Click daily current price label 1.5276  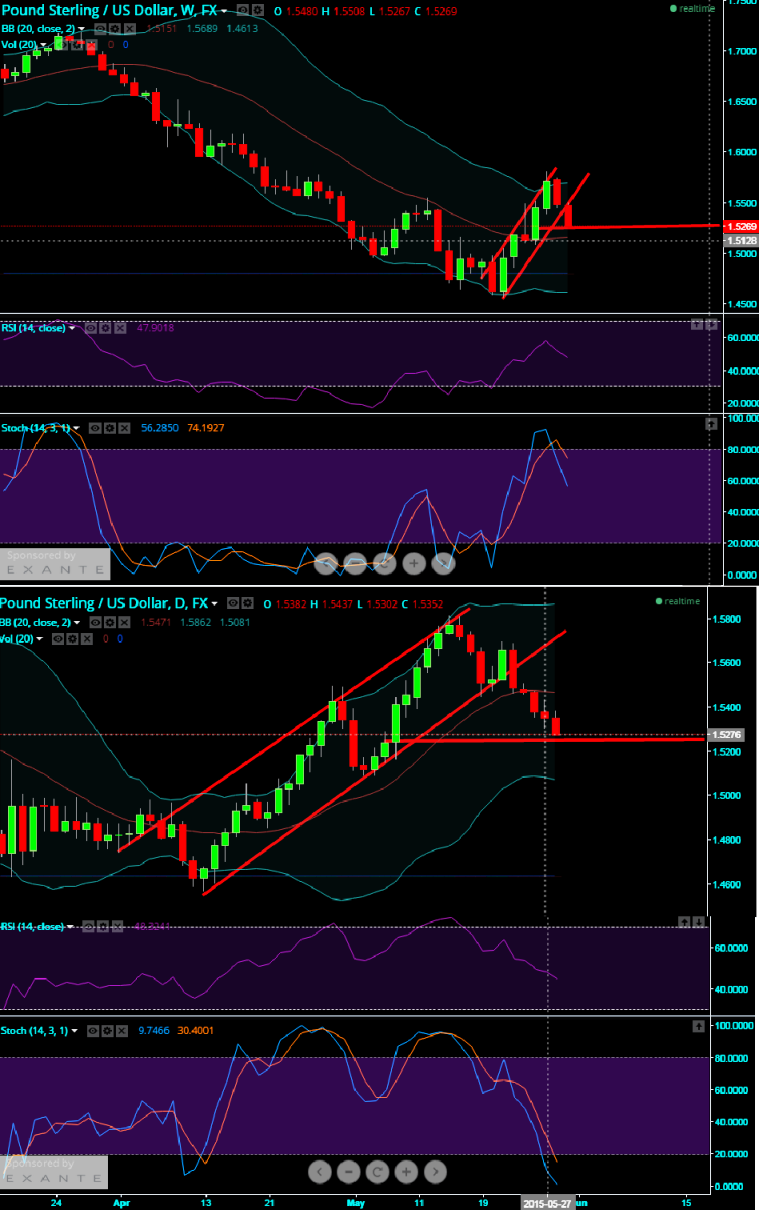(725, 734)
